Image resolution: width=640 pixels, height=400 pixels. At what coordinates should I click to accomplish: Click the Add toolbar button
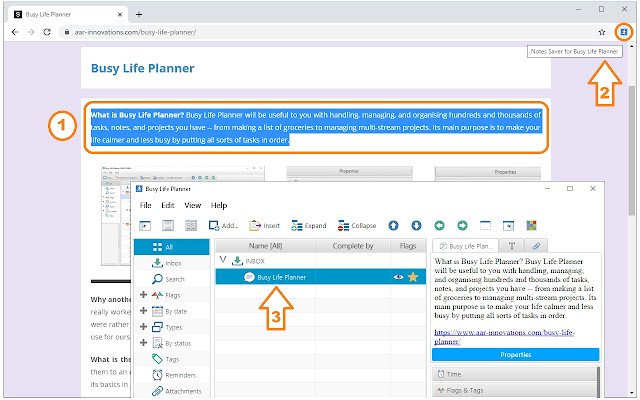tap(223, 225)
